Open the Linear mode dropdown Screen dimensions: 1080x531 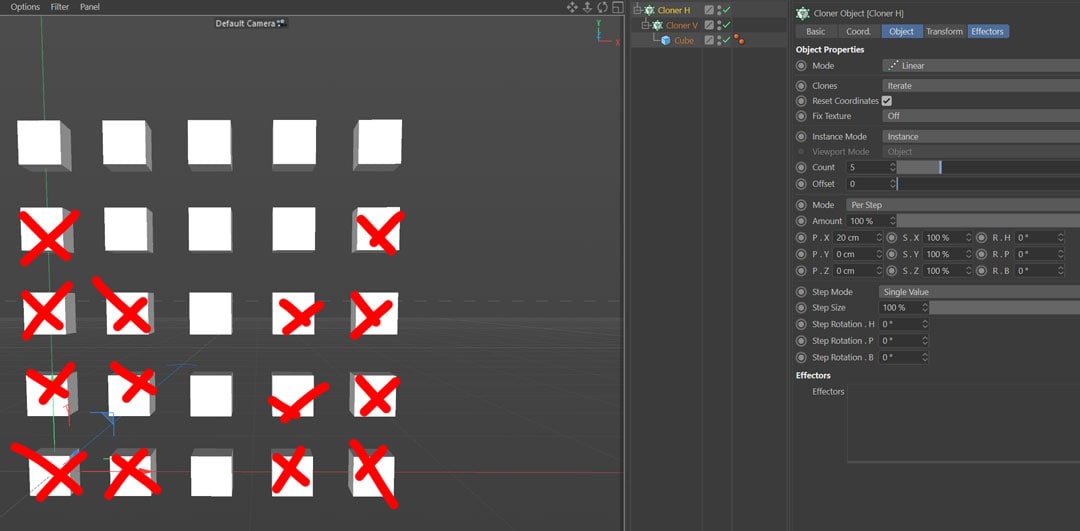[x=981, y=66]
